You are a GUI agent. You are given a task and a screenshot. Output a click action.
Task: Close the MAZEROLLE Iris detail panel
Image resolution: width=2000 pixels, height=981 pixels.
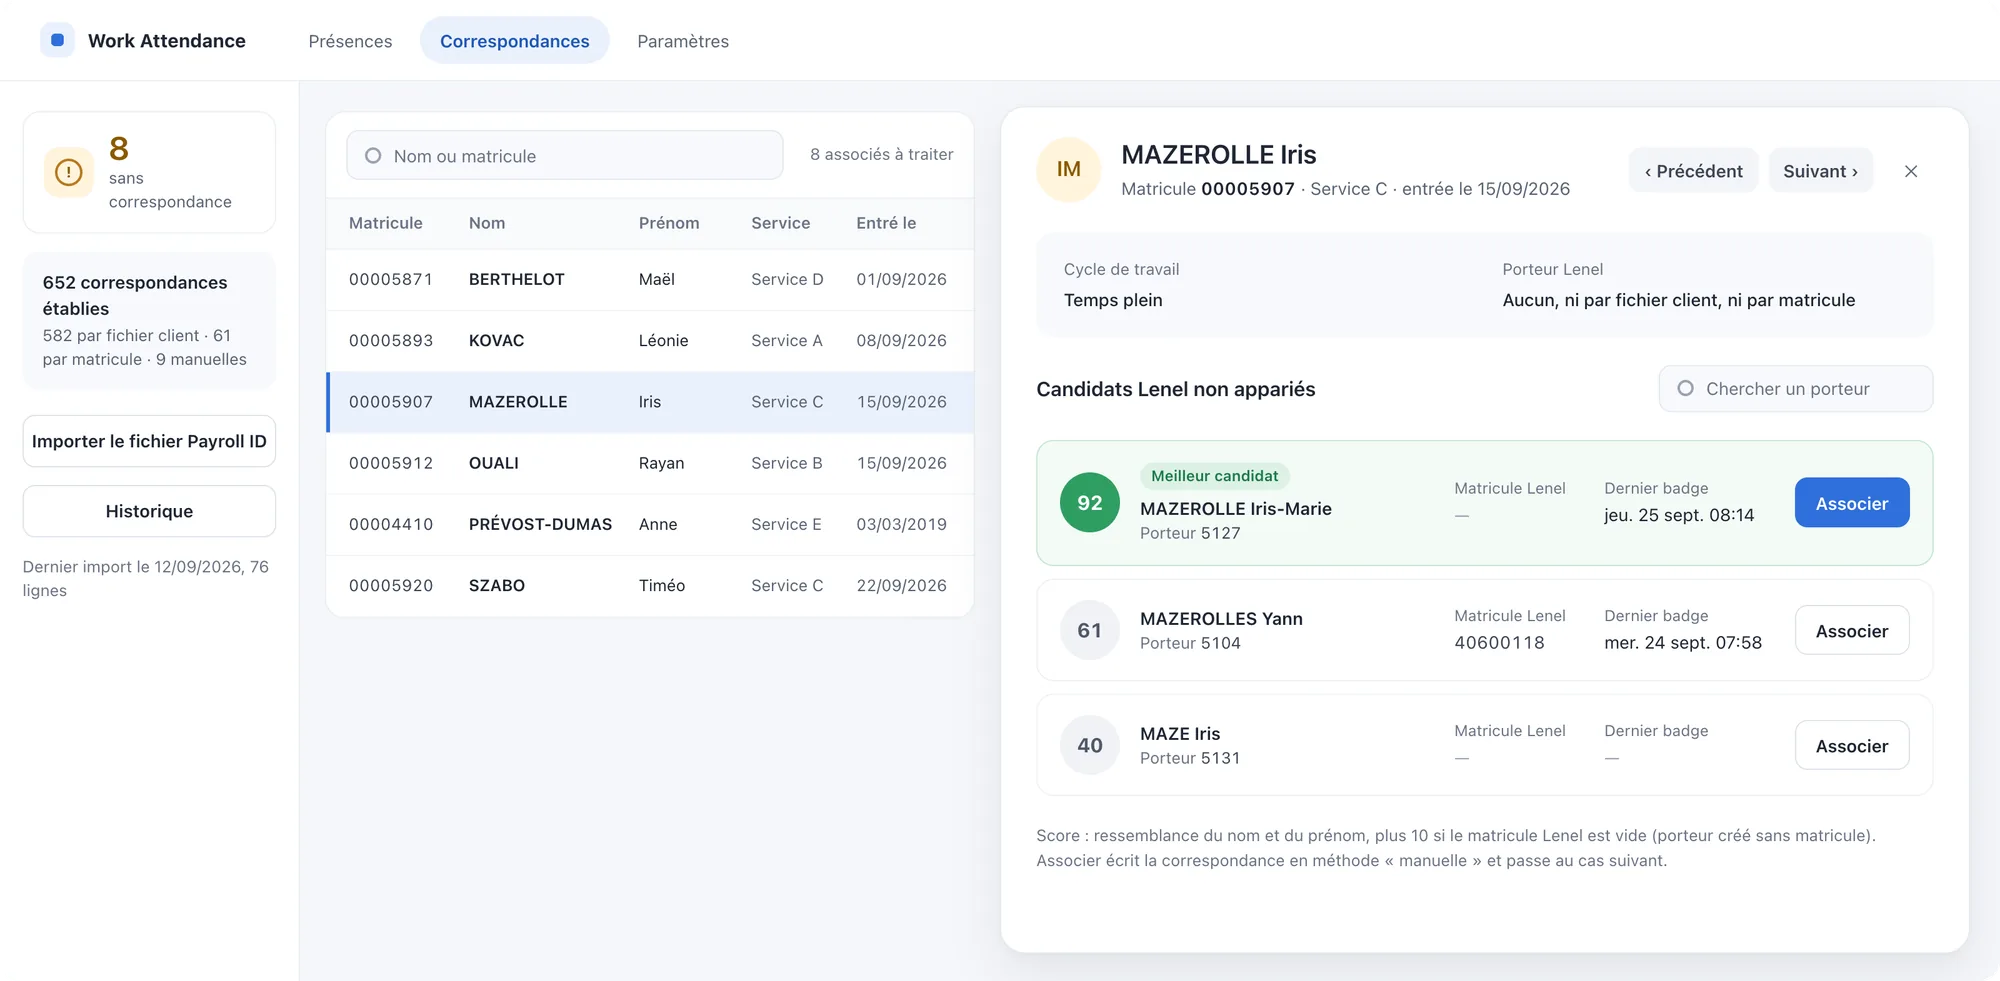(1911, 171)
